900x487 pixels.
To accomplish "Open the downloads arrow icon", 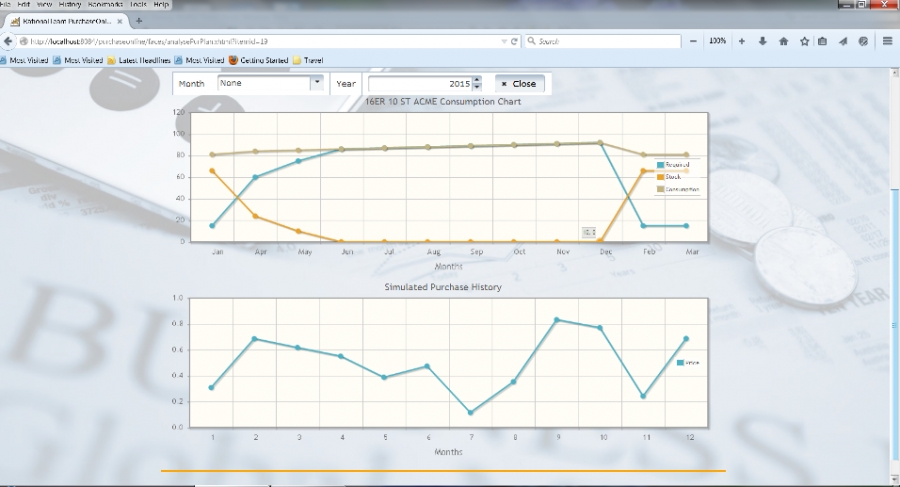I will pyautogui.click(x=762, y=41).
